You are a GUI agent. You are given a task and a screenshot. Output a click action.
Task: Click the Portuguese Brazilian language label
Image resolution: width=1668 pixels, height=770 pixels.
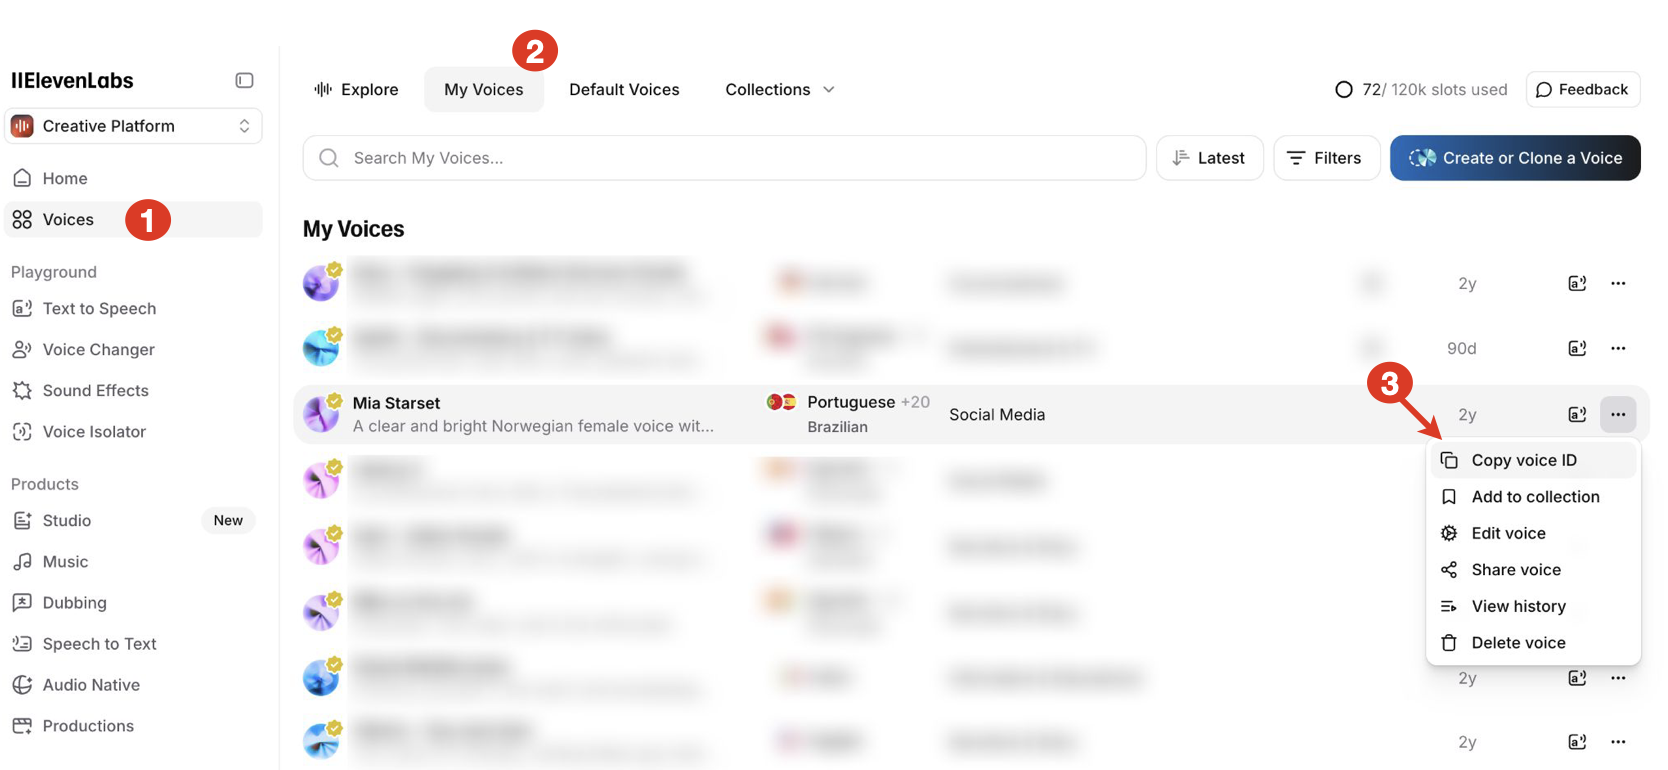click(851, 414)
